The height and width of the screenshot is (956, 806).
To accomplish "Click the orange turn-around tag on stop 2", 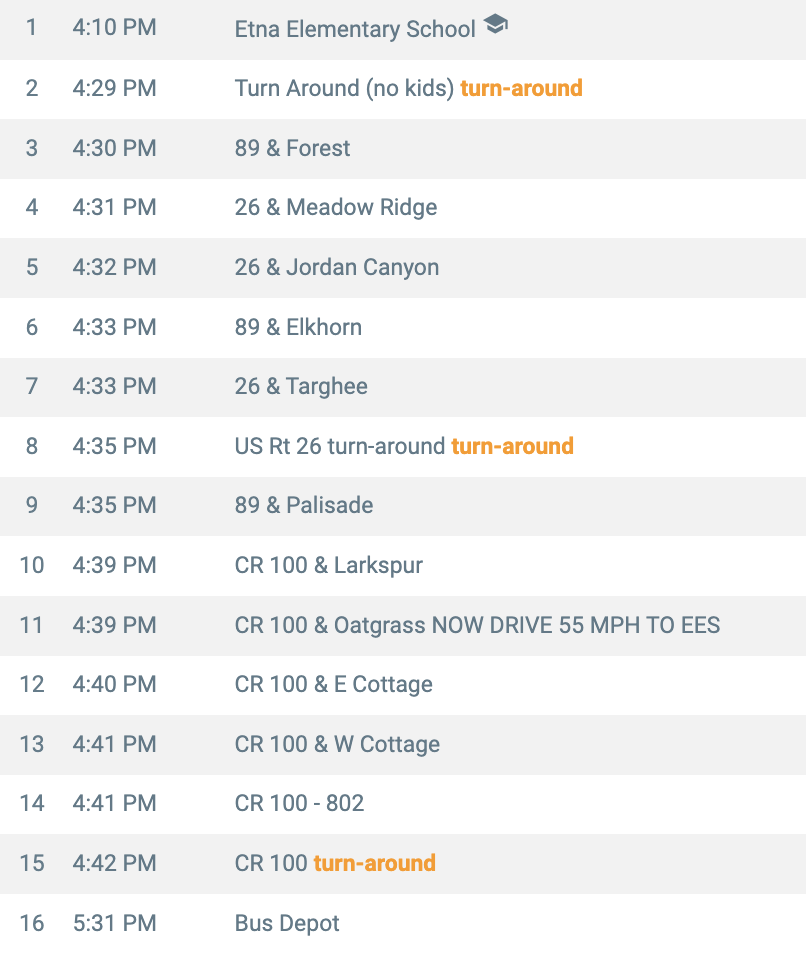I will point(521,88).
